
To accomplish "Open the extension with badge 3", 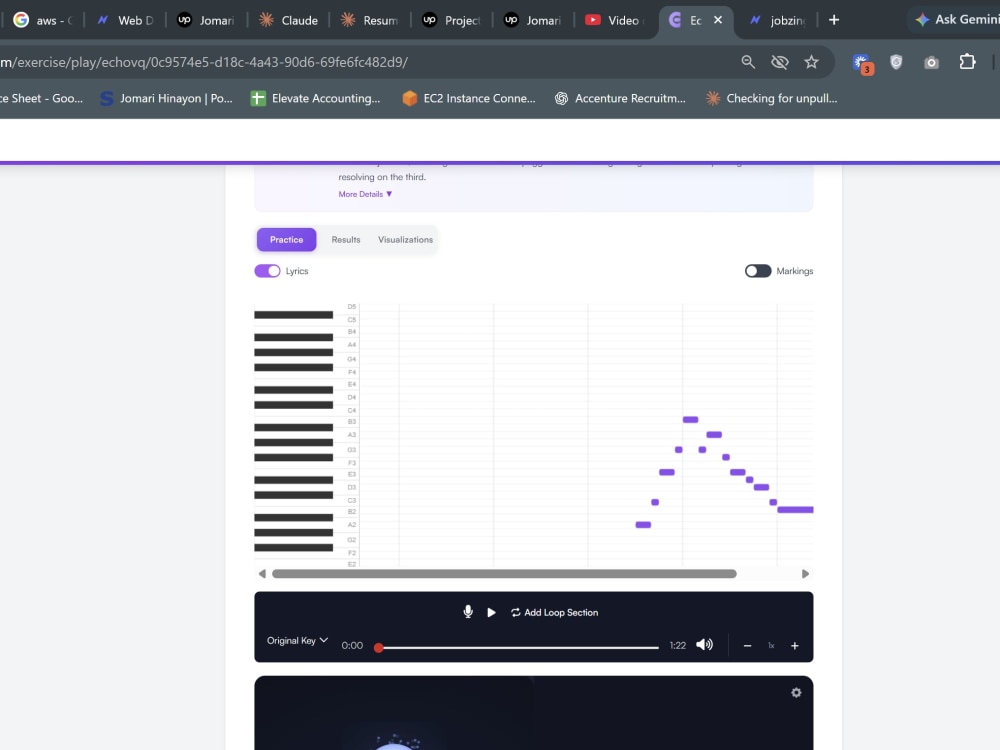I will (x=862, y=63).
